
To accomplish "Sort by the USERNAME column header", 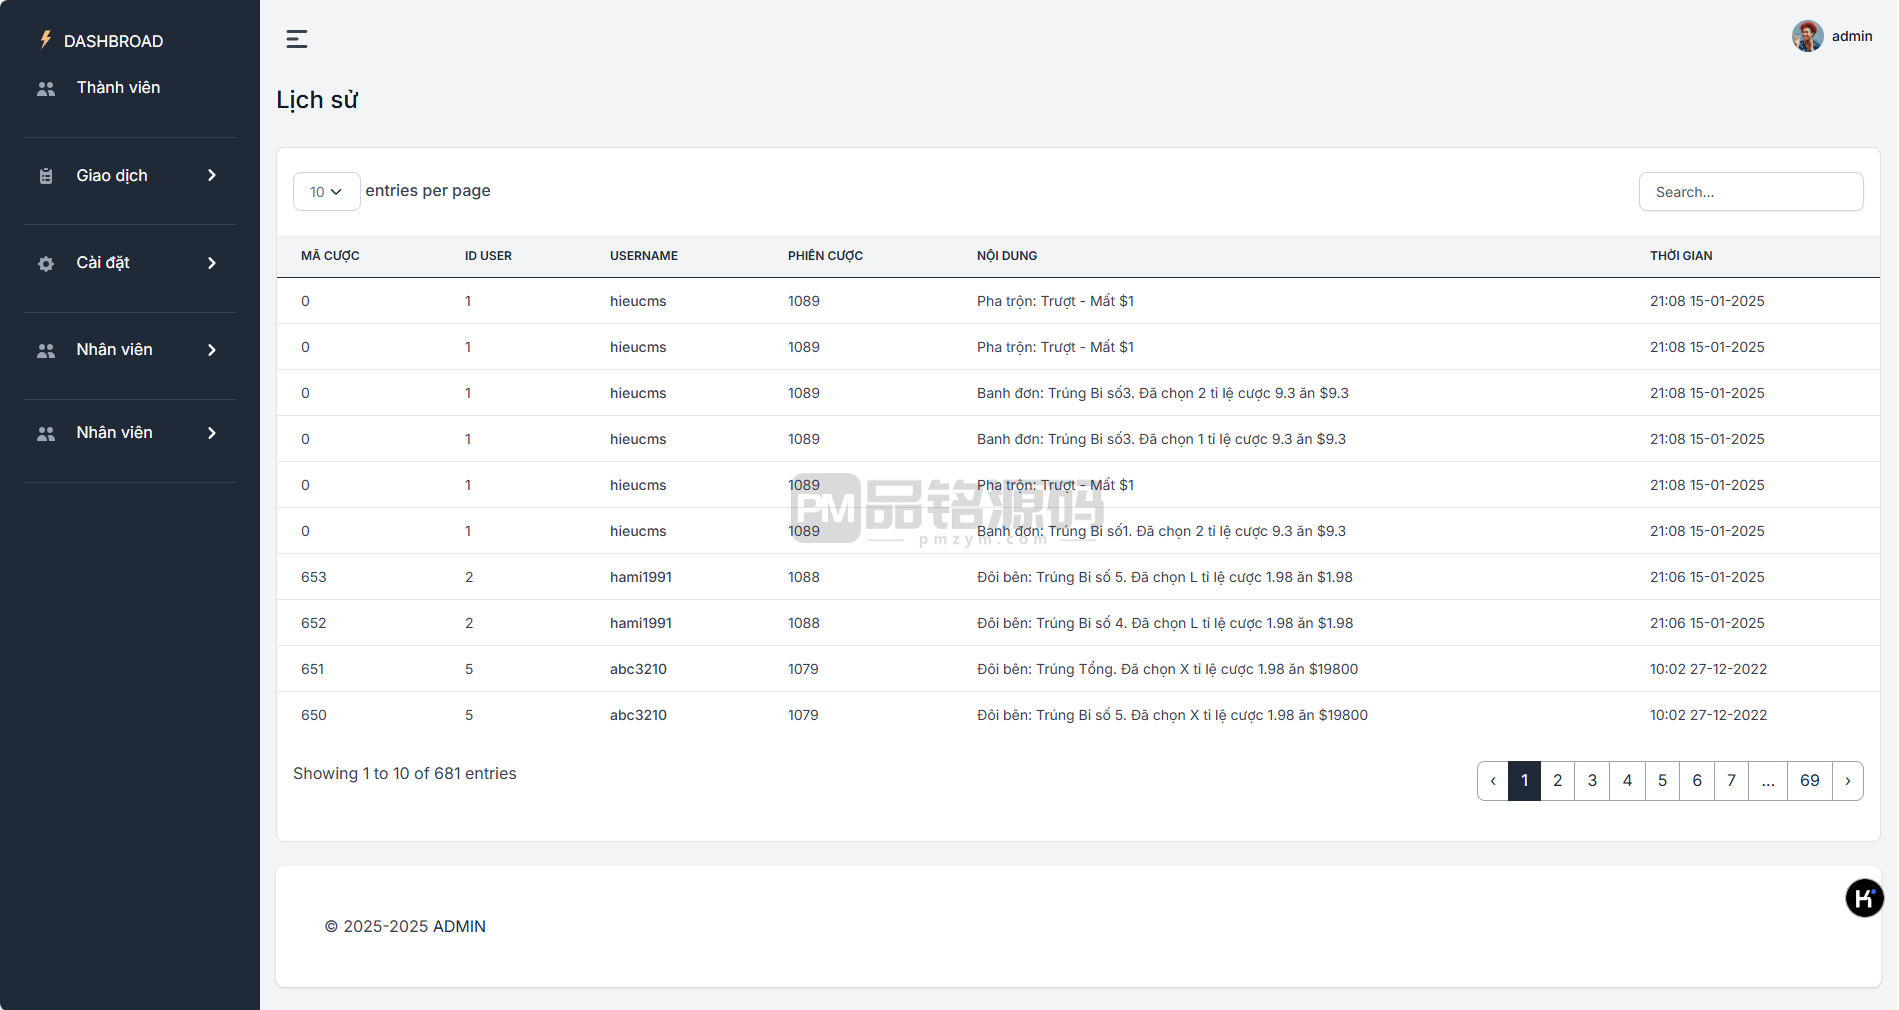I will (x=644, y=256).
